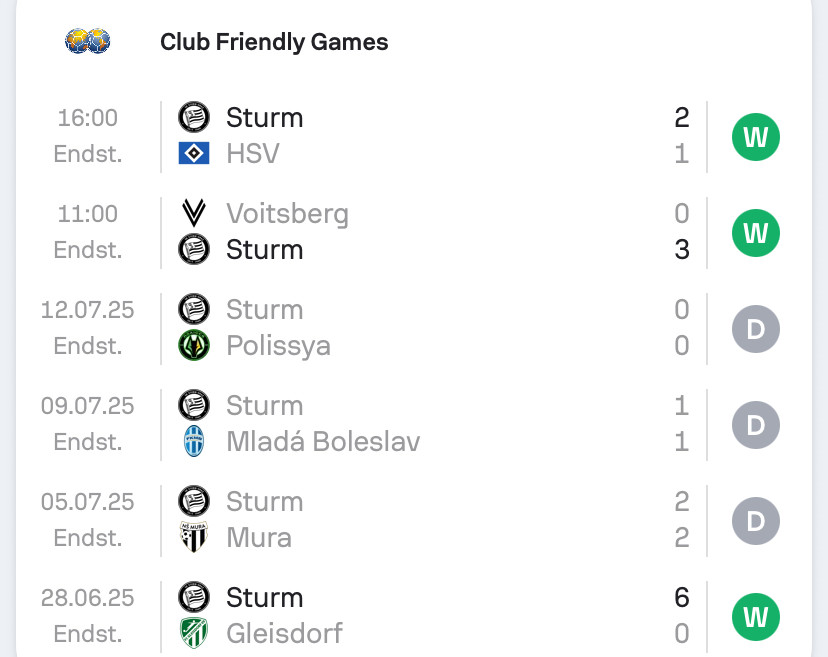The height and width of the screenshot is (657, 828).
Task: Open the HSV team name link
Action: (253, 154)
